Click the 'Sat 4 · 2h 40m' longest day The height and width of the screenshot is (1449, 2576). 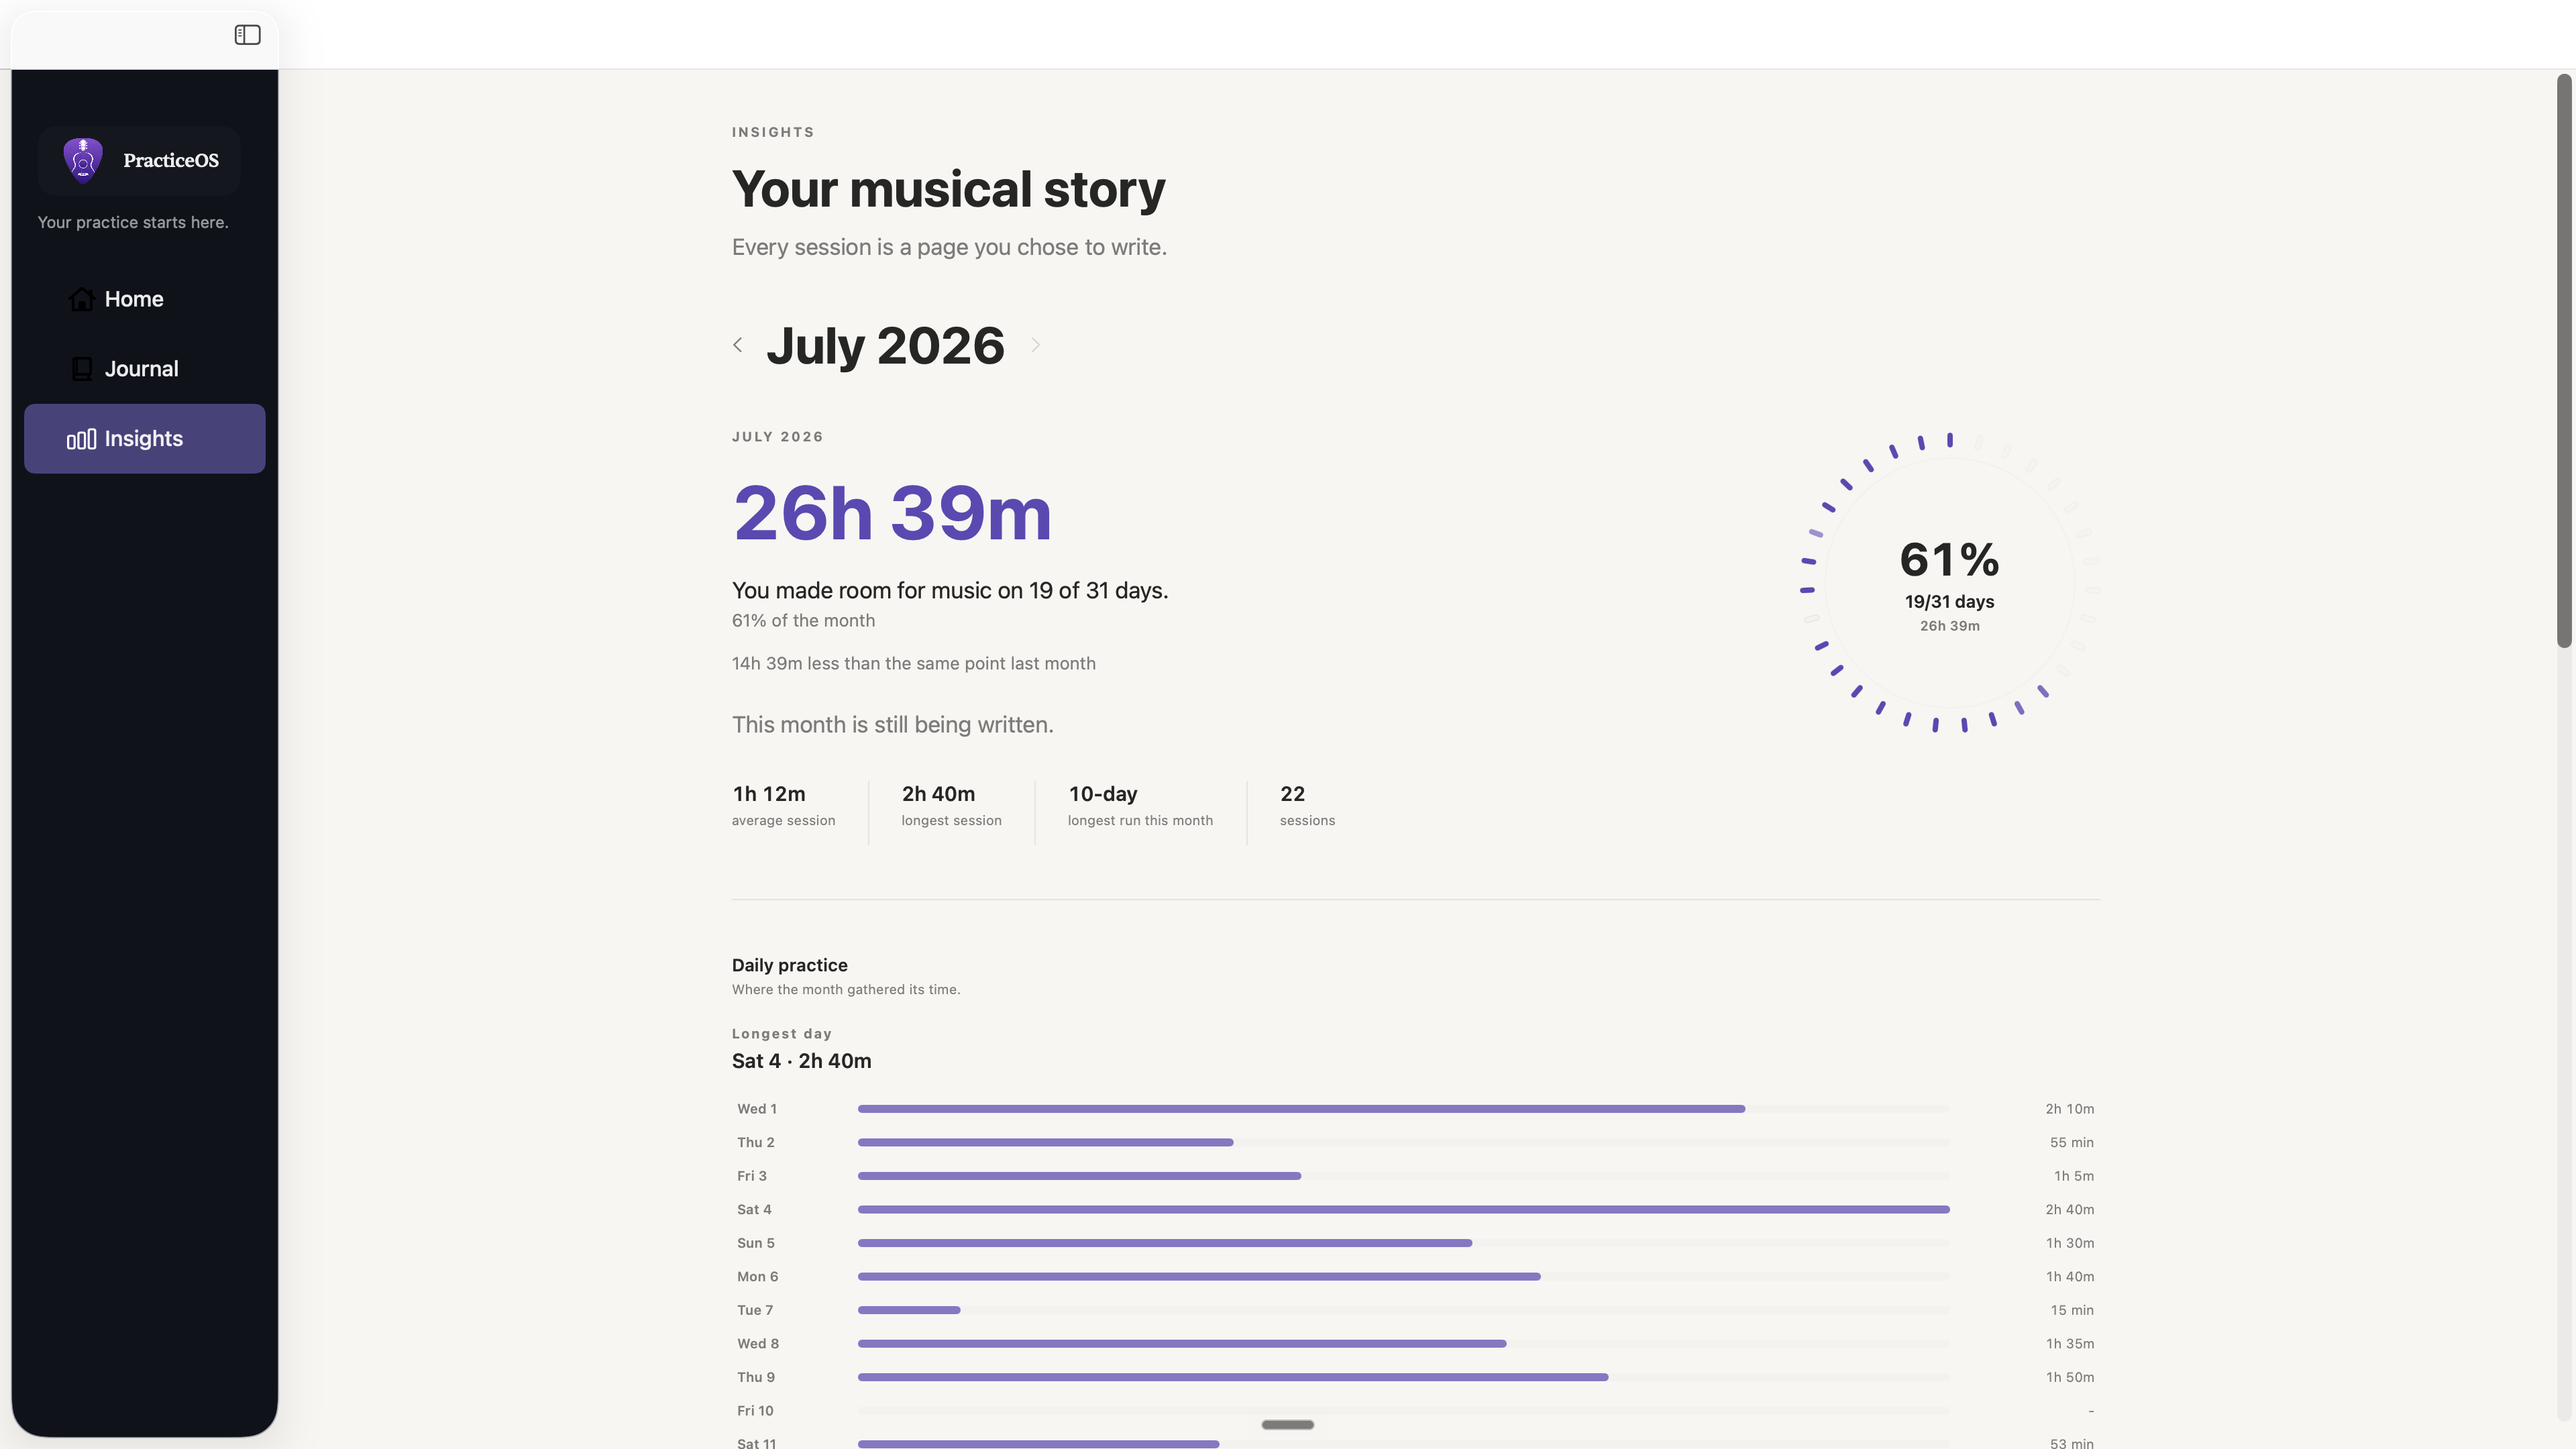[801, 1061]
